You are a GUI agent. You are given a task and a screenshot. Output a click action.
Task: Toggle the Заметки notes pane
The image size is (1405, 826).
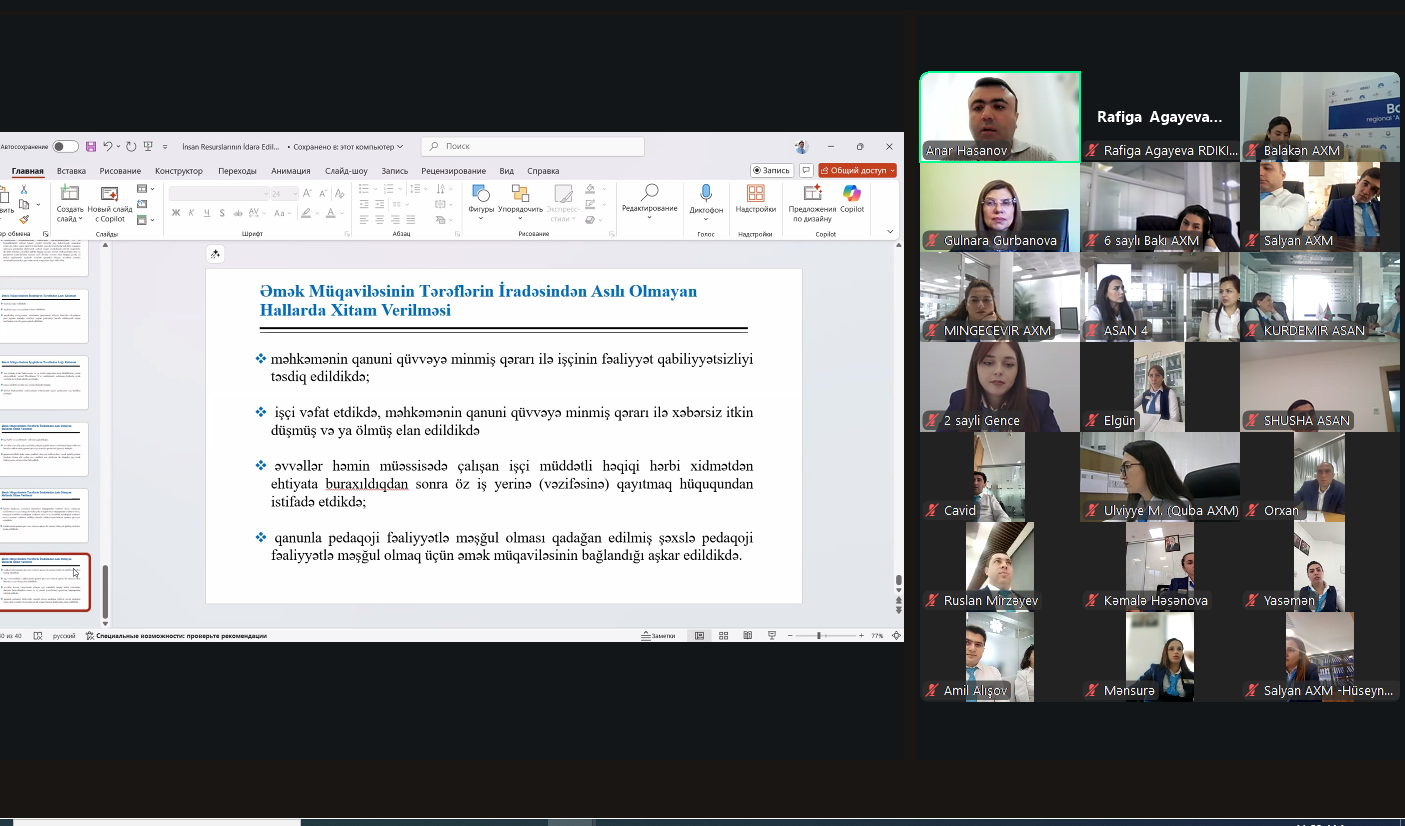(x=658, y=636)
